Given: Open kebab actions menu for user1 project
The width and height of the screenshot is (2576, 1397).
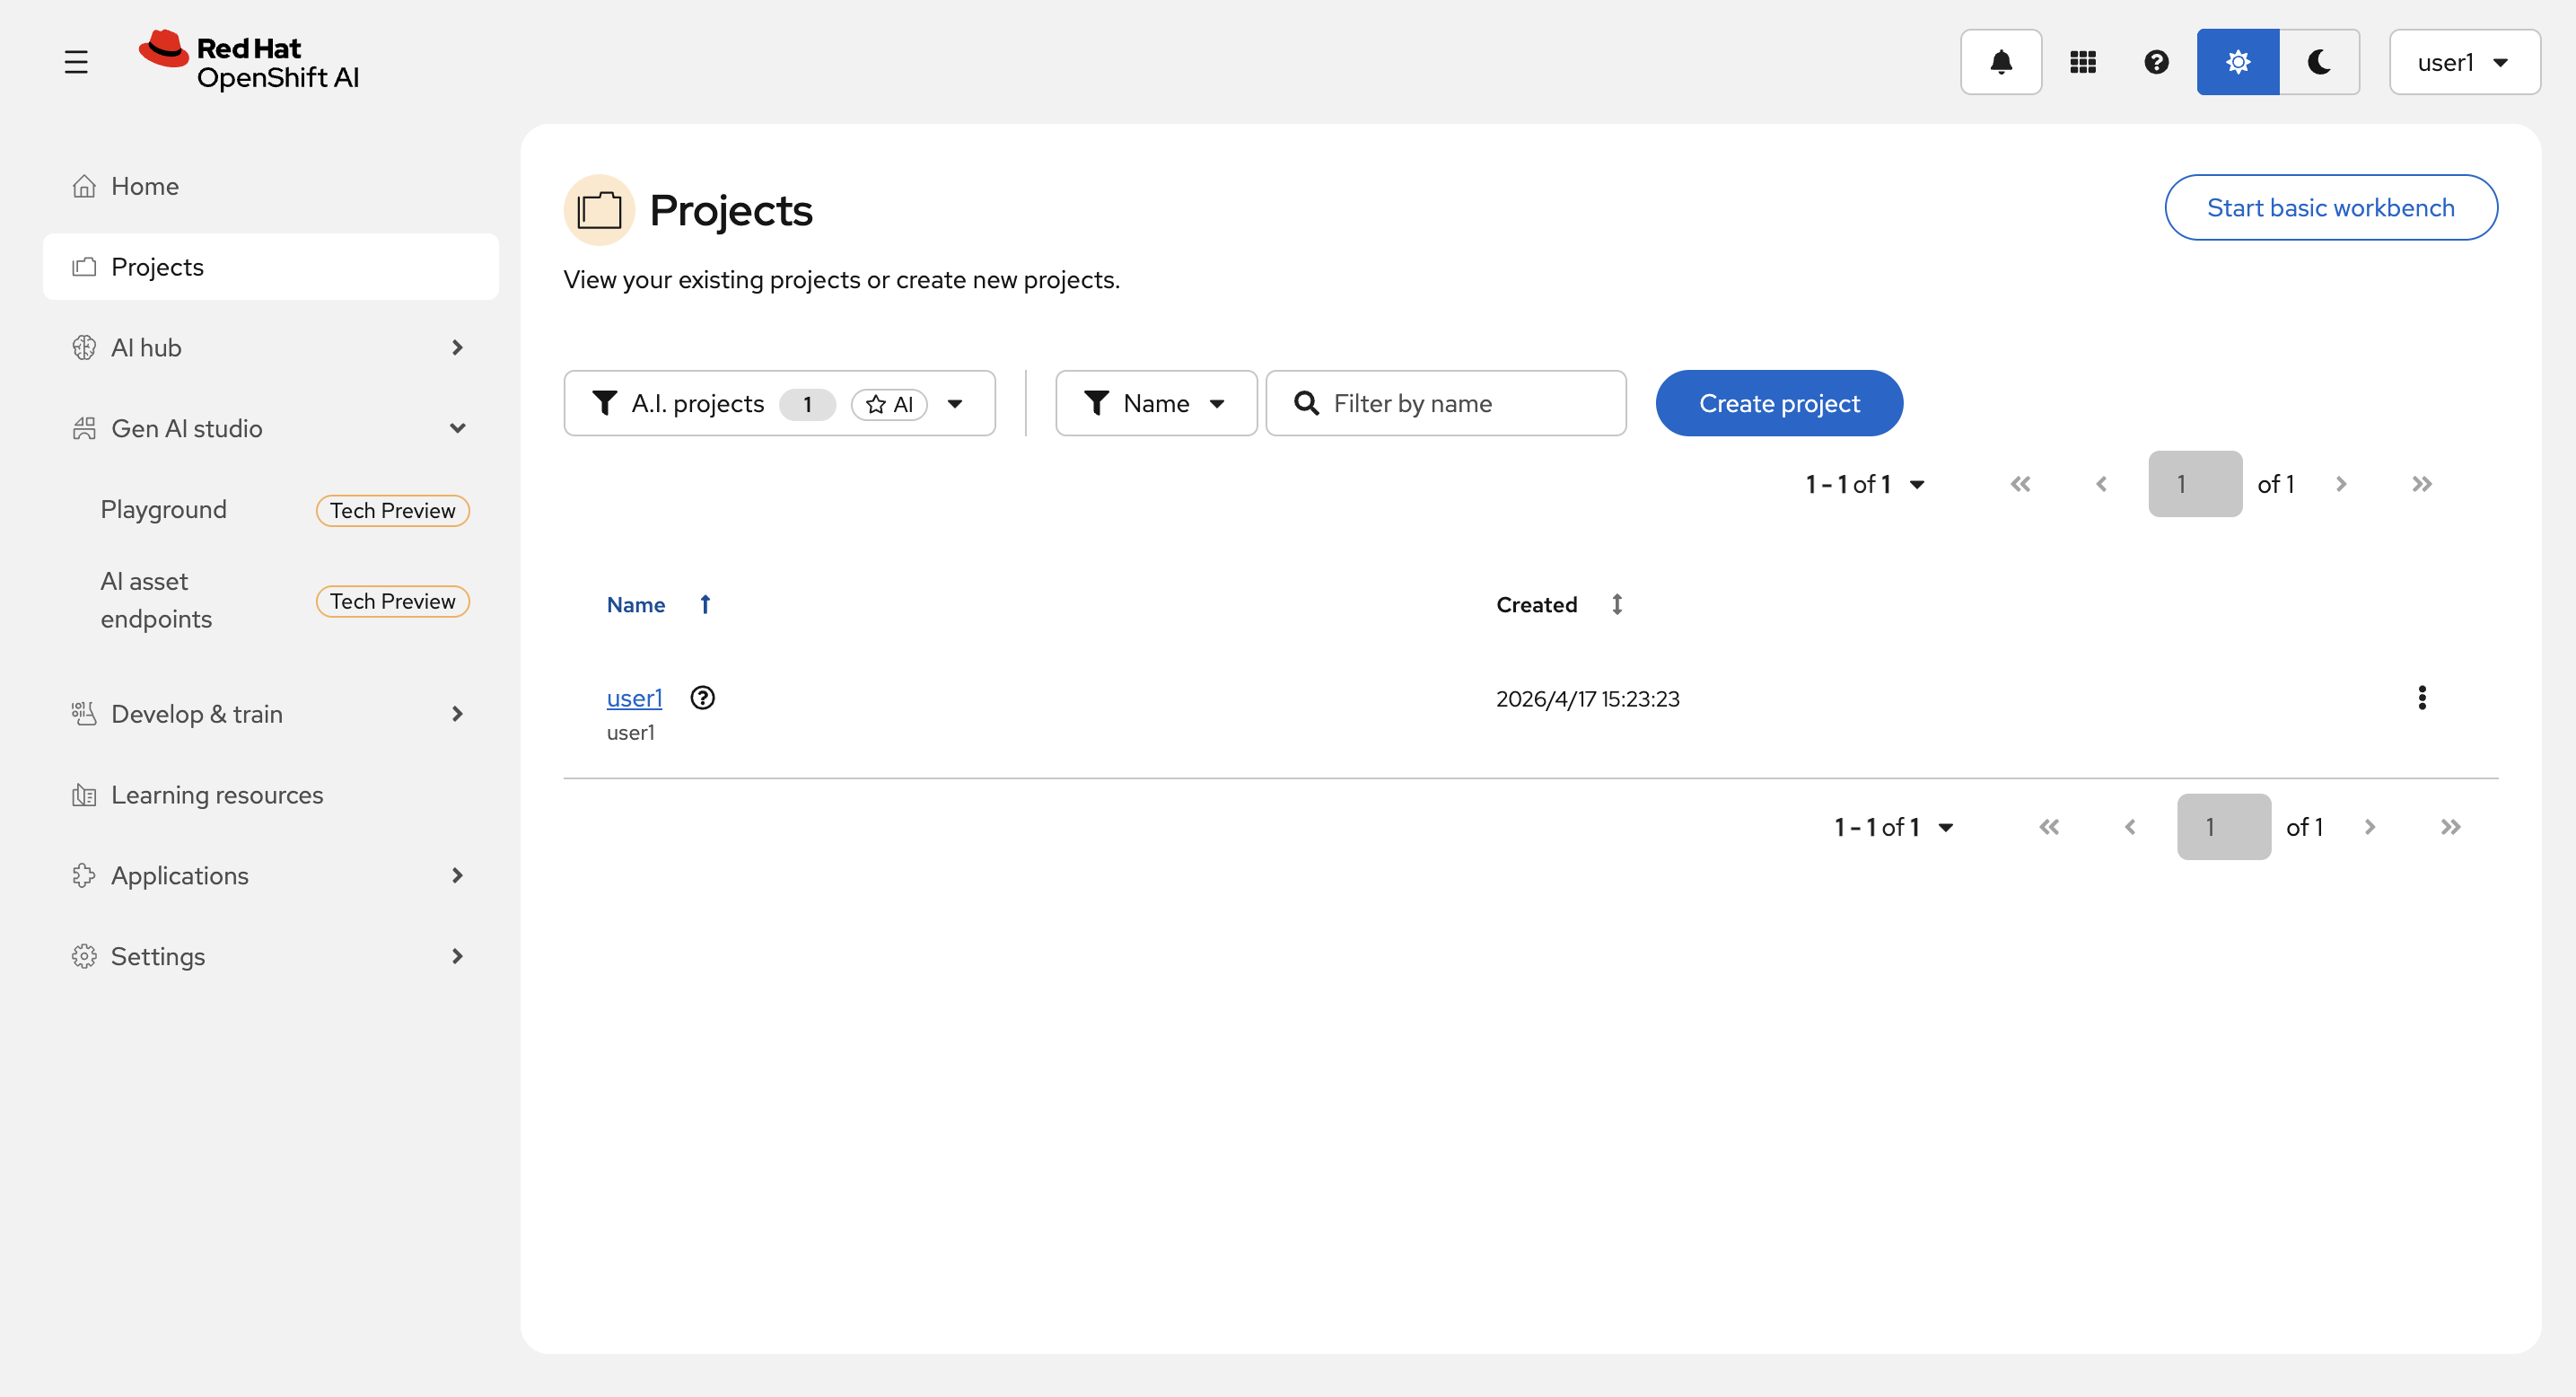Looking at the screenshot, I should (2421, 698).
